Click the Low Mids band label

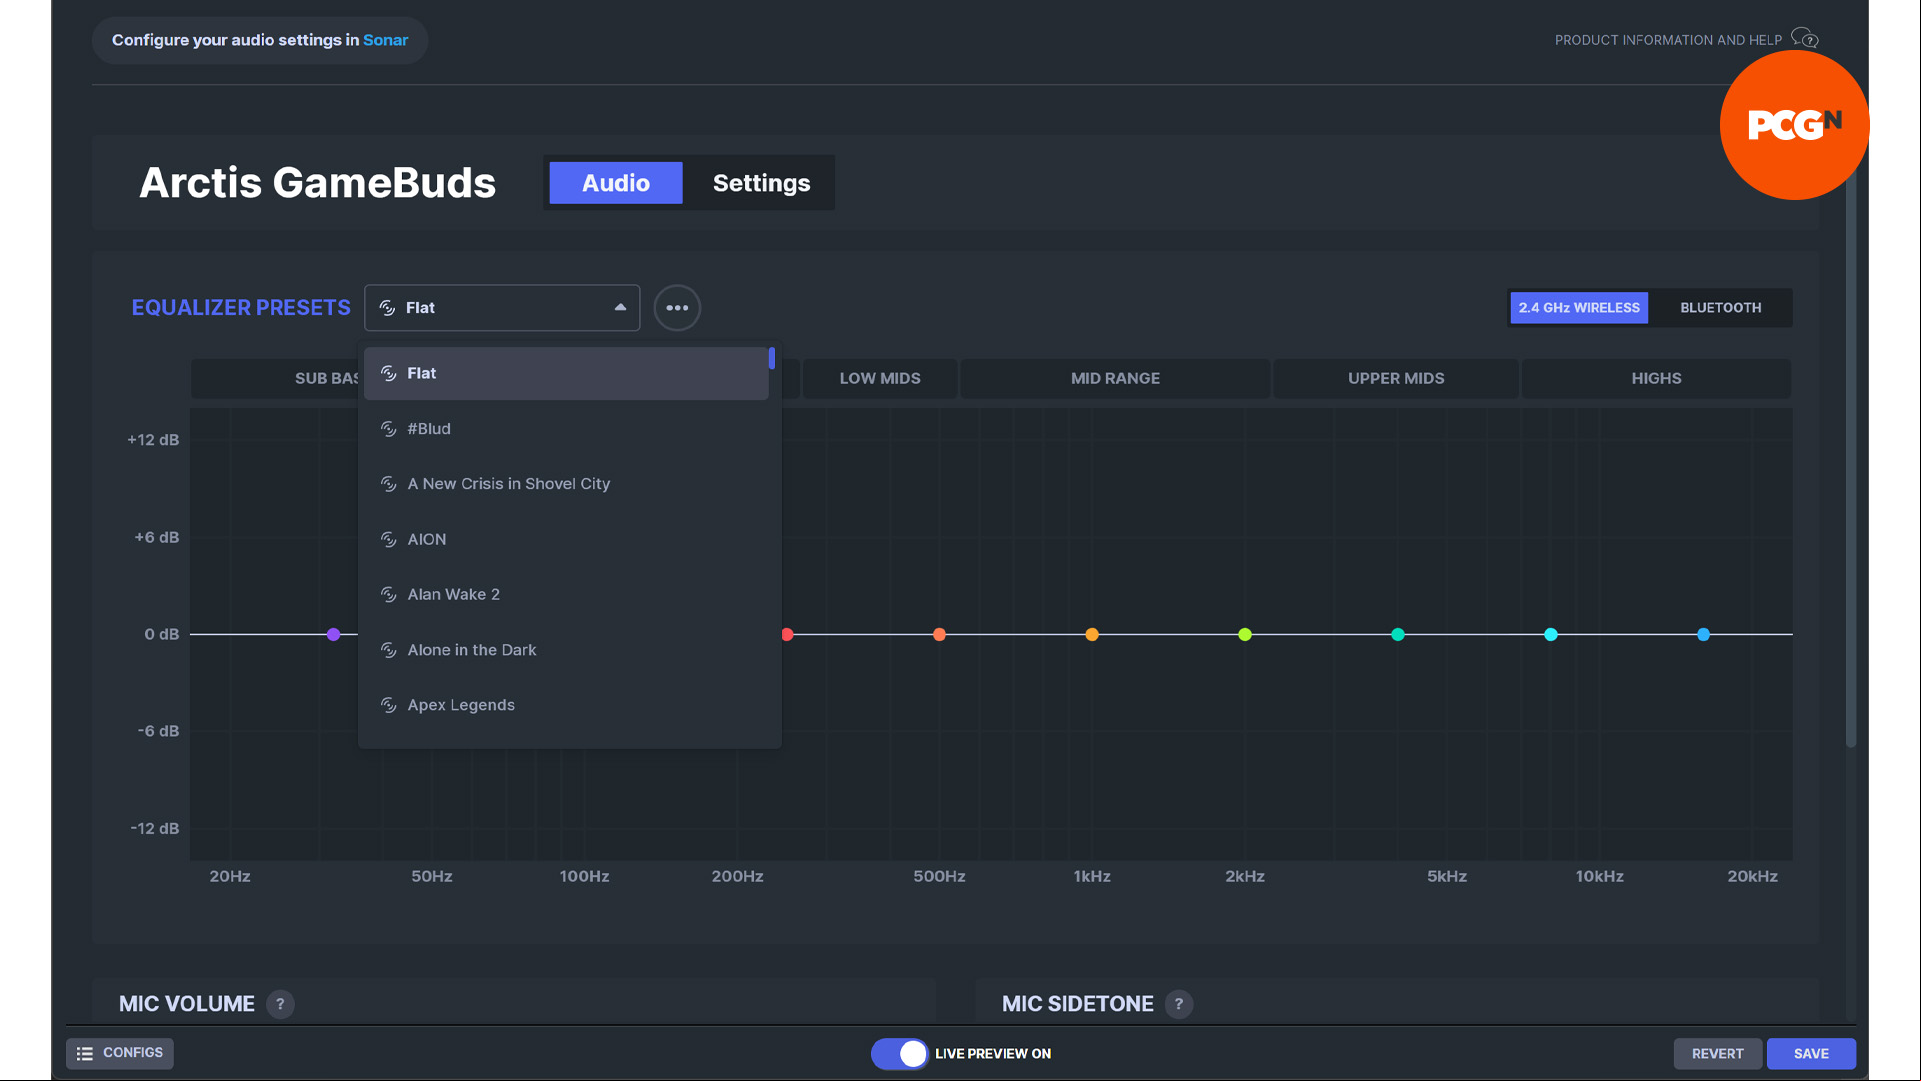tap(880, 378)
